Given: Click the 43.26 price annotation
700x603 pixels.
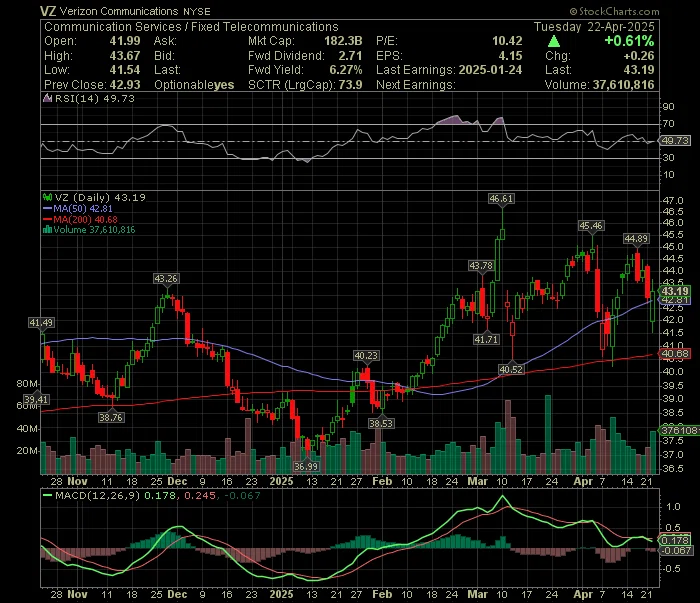Looking at the screenshot, I should pyautogui.click(x=166, y=279).
